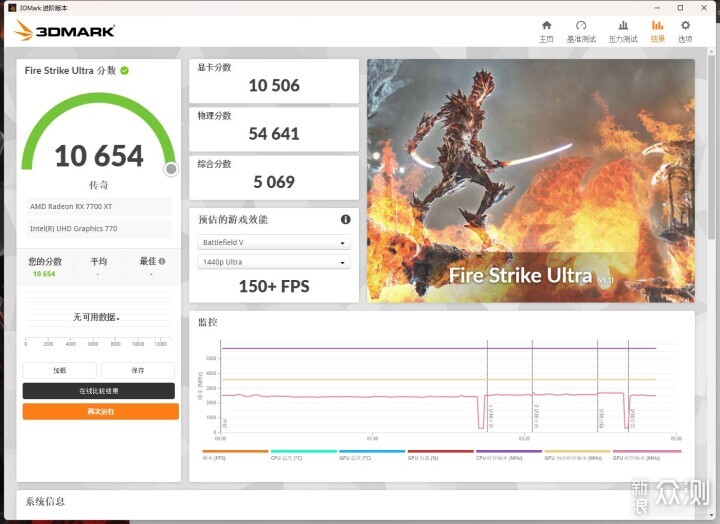Click the 您的分数 value 10 654
Viewport: 720px width, 524px height.
(x=44, y=274)
